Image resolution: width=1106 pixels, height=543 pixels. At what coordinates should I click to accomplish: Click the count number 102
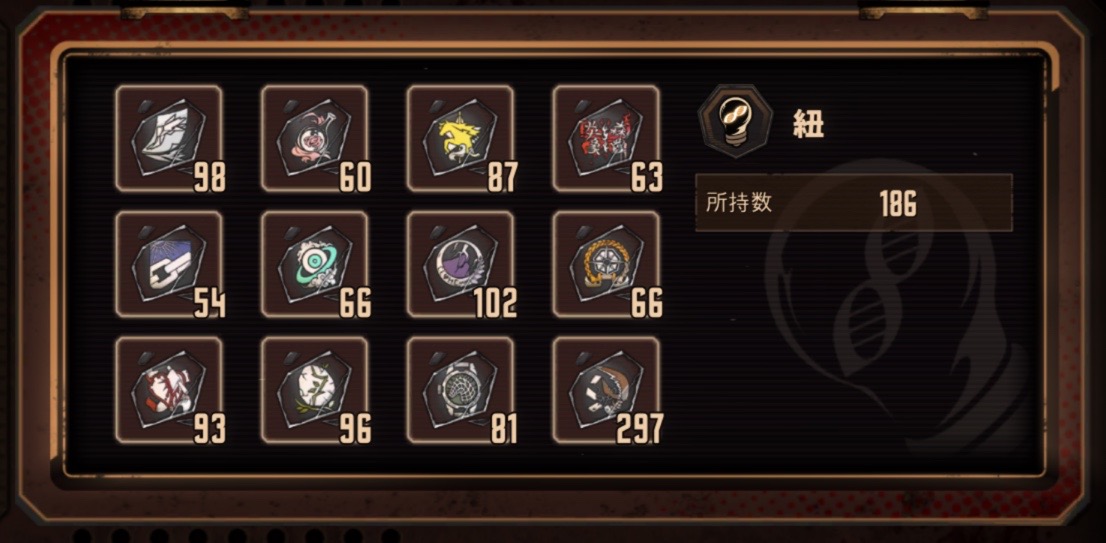tap(495, 303)
